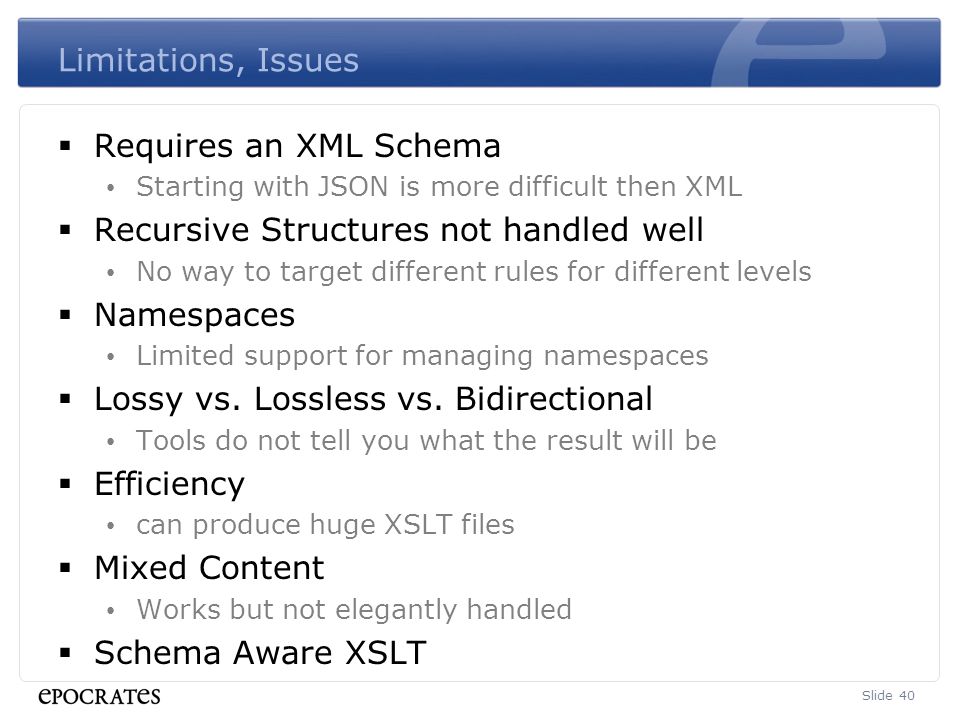
Task: Click 'Limited support for managing namespaces' text
Action: [422, 356]
